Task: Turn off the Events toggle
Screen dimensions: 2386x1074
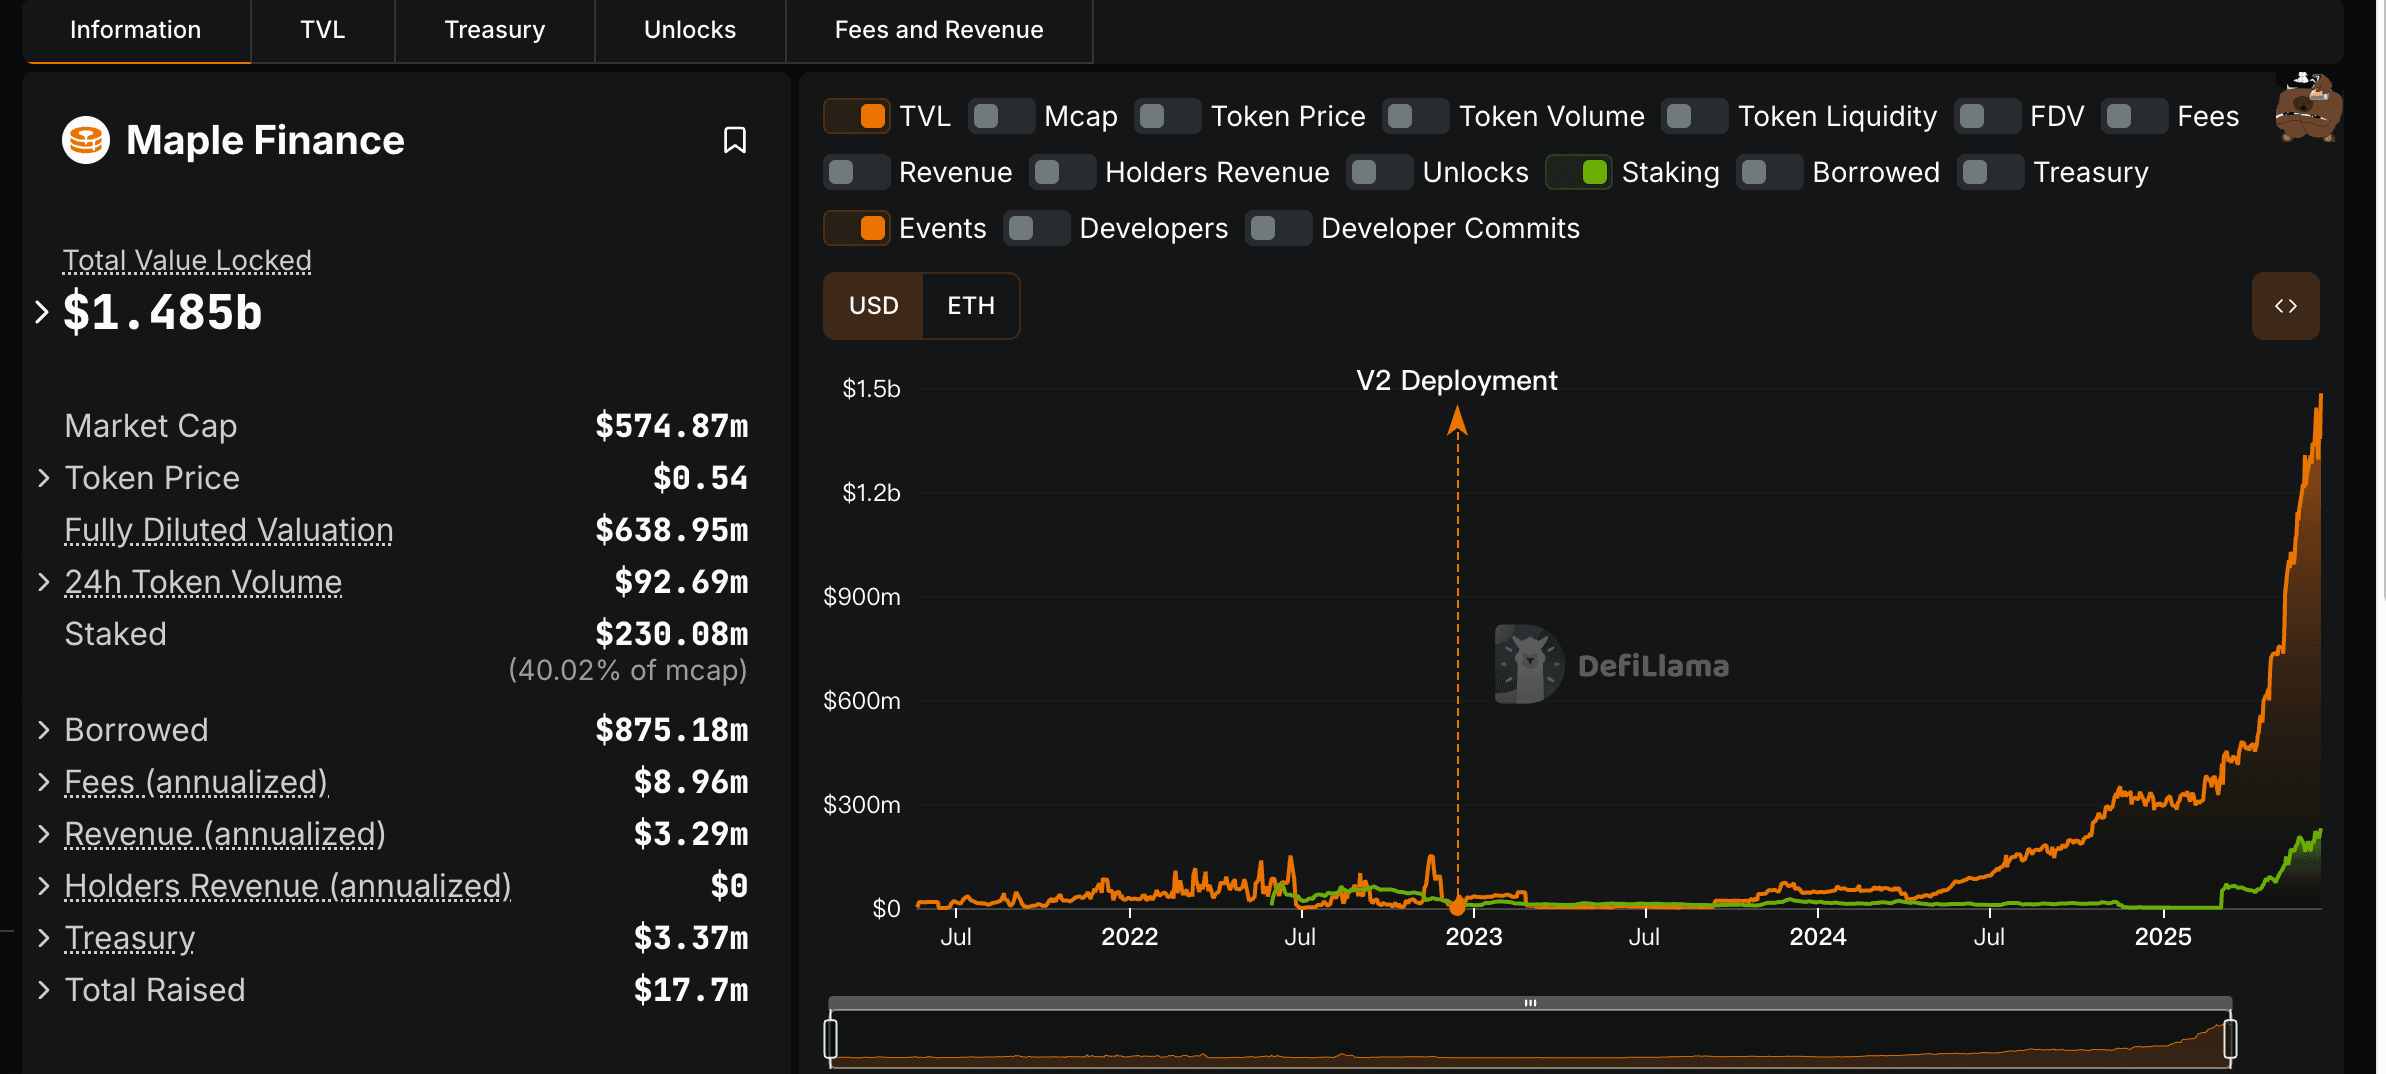Action: click(x=857, y=228)
